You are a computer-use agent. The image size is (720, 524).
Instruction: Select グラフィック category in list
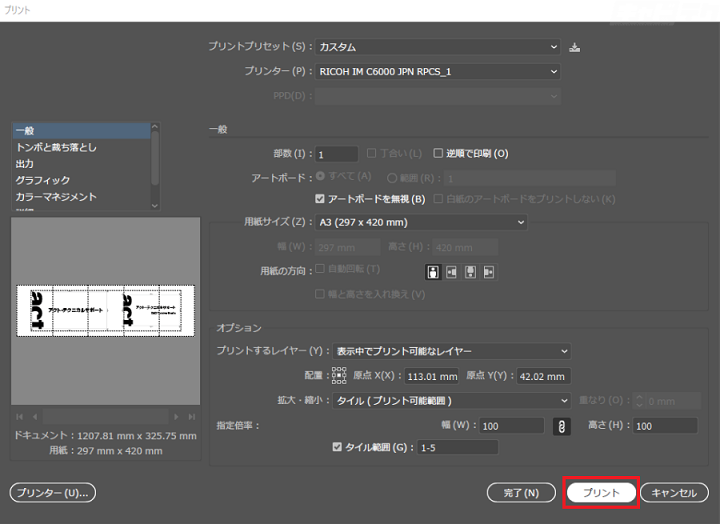click(81, 180)
